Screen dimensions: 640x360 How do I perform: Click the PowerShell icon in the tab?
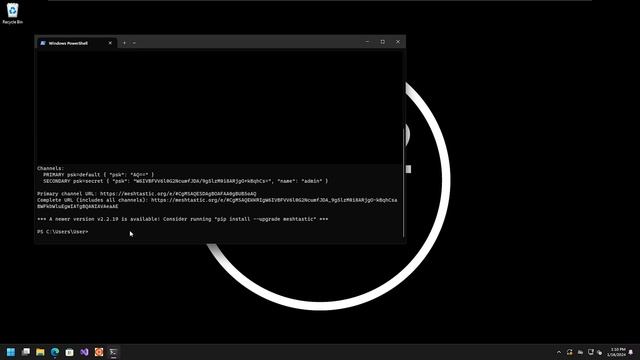click(x=43, y=43)
